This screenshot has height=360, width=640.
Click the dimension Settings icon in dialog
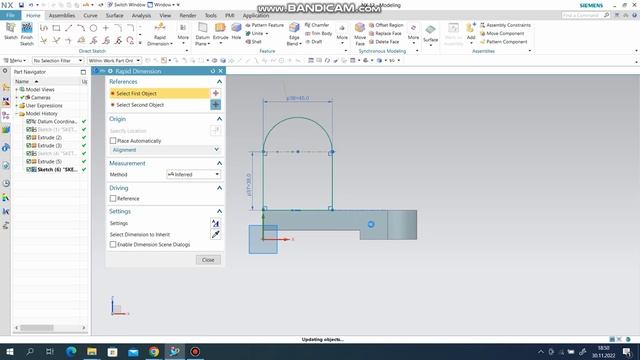216,223
